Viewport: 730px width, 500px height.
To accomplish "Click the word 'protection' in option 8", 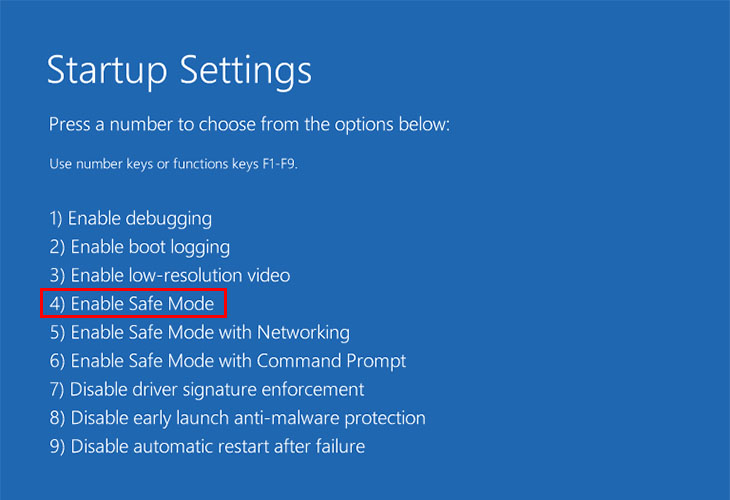I will (x=385, y=419).
